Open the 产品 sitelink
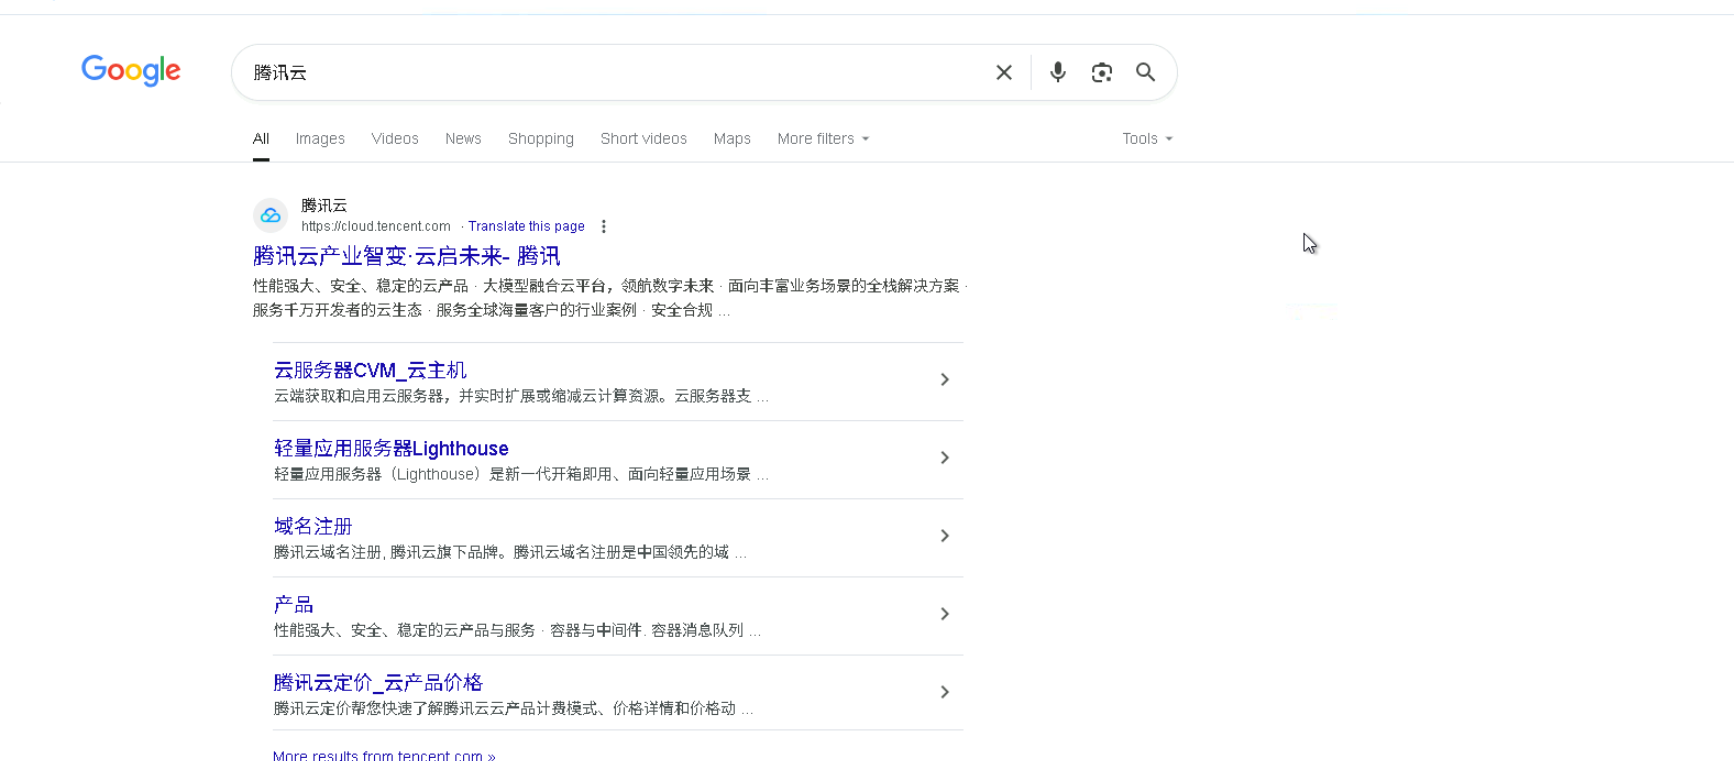 tap(293, 604)
